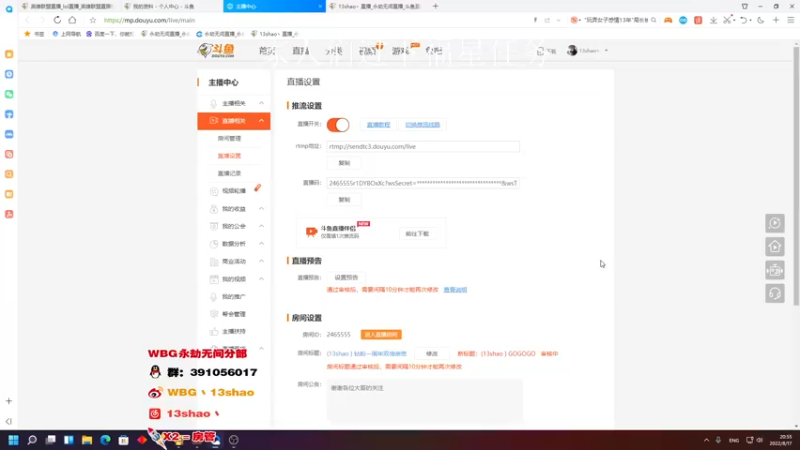This screenshot has height=450, width=800.
Task: Open taskbar search
Action: click(32, 440)
